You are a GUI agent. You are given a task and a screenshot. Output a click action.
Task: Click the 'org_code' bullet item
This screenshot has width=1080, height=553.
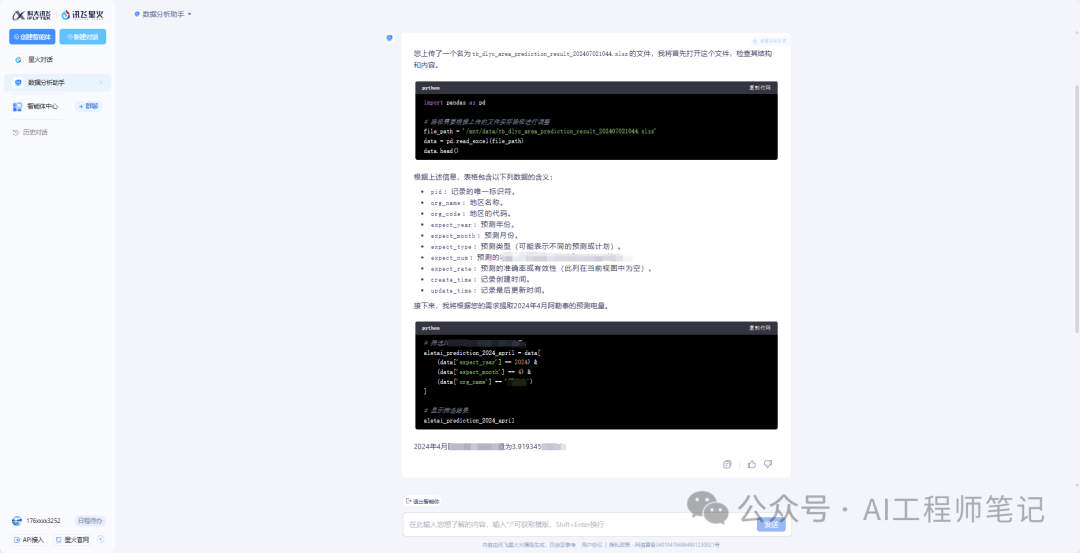[471, 213]
